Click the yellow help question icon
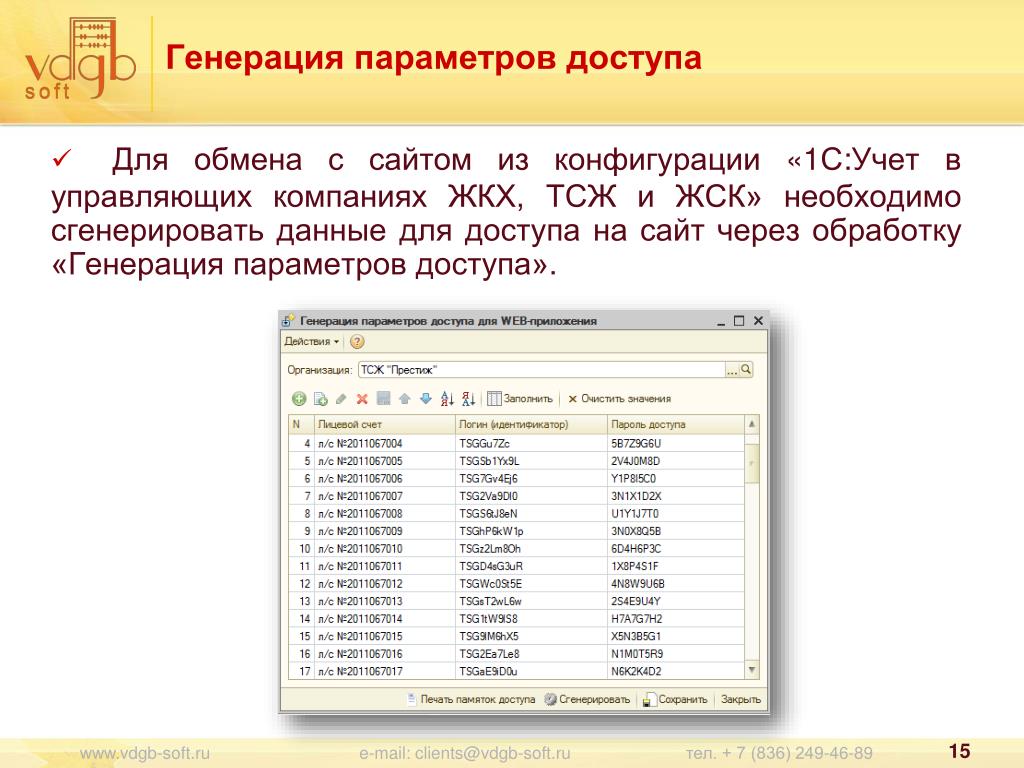Viewport: 1024px width, 768px height. click(357, 342)
